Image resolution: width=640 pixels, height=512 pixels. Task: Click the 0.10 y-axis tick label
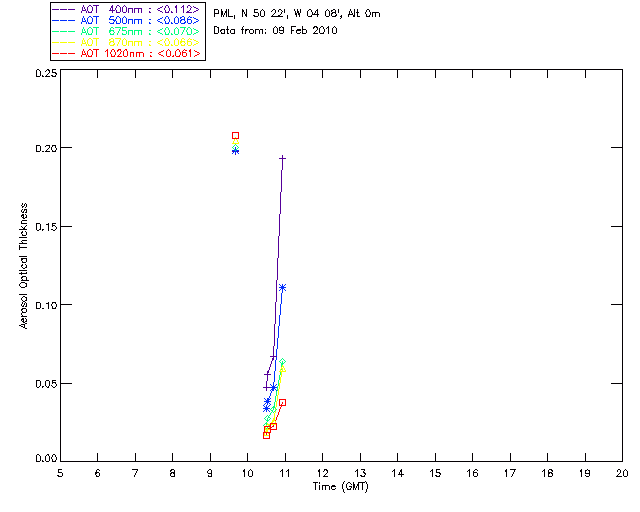46,305
